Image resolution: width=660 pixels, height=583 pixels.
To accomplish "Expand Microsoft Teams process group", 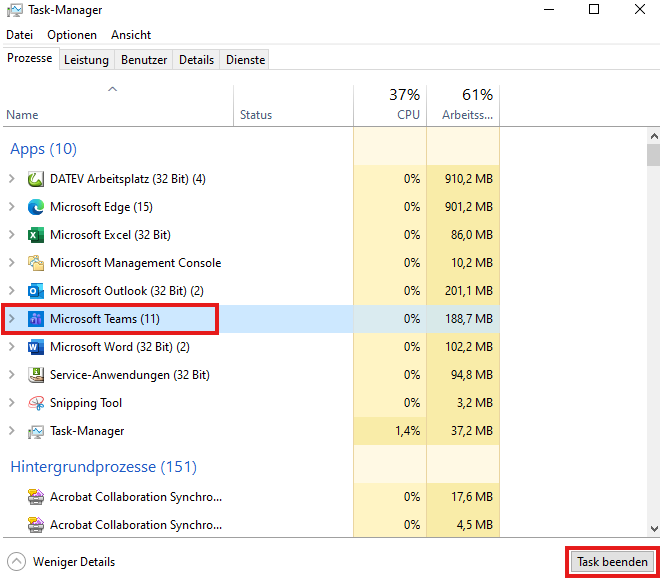I will tap(12, 319).
